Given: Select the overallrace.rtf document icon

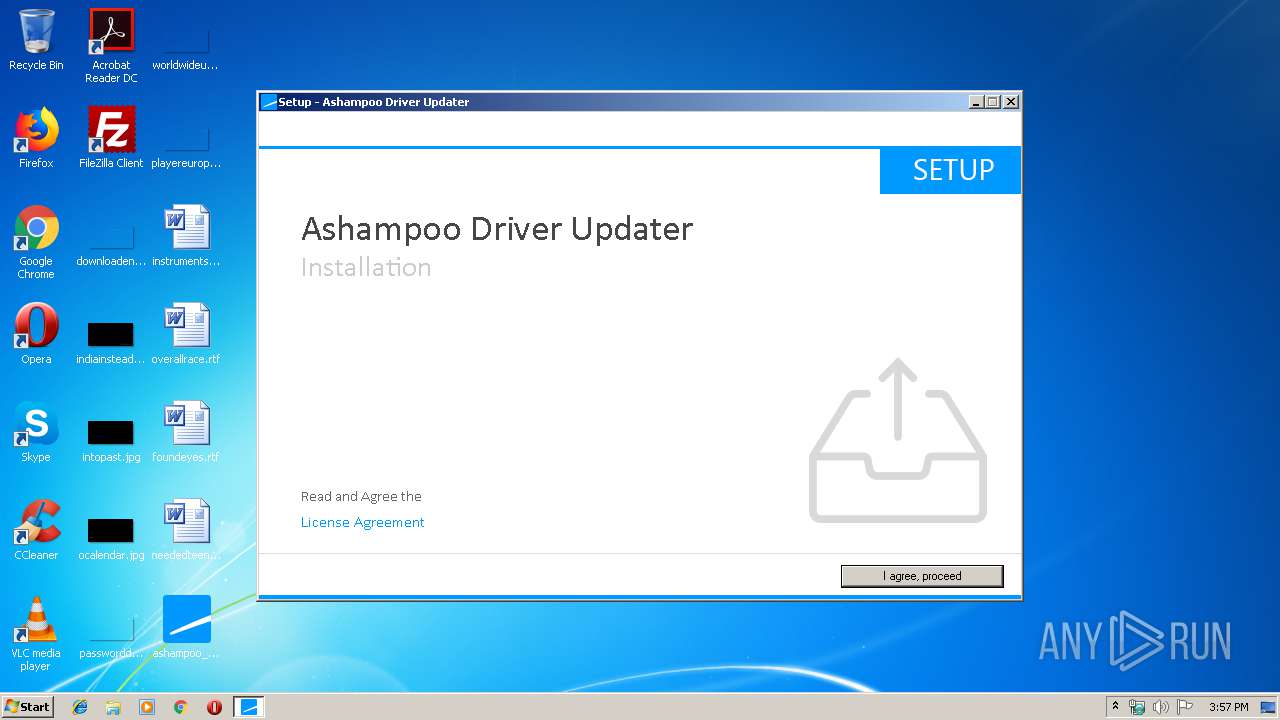Looking at the screenshot, I should (x=186, y=334).
